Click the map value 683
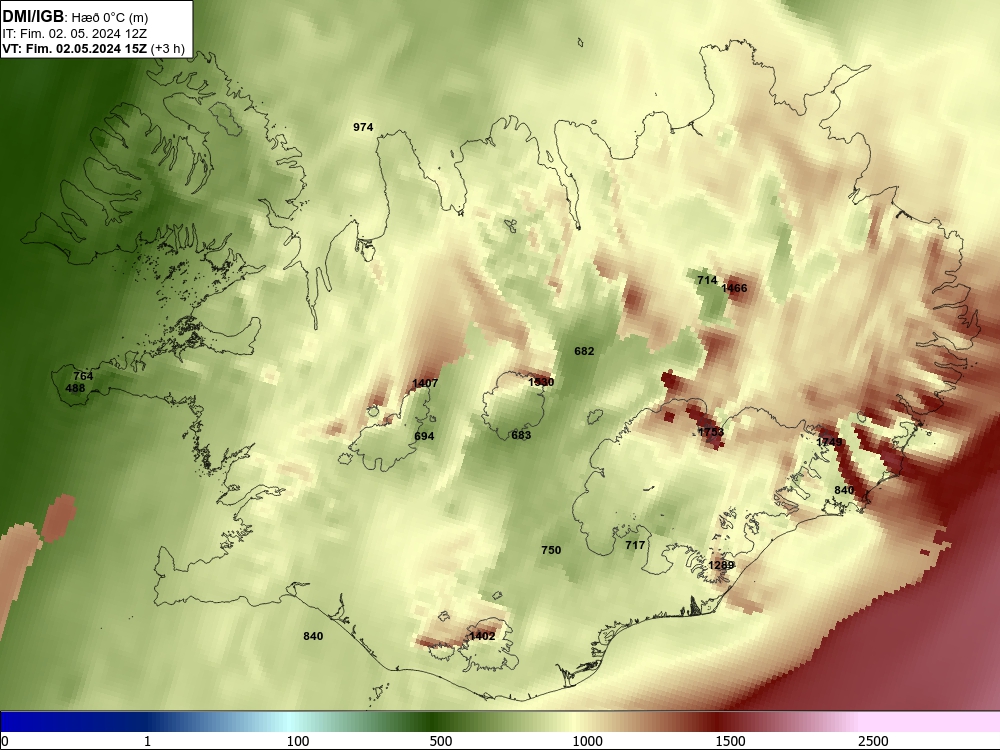 521,435
